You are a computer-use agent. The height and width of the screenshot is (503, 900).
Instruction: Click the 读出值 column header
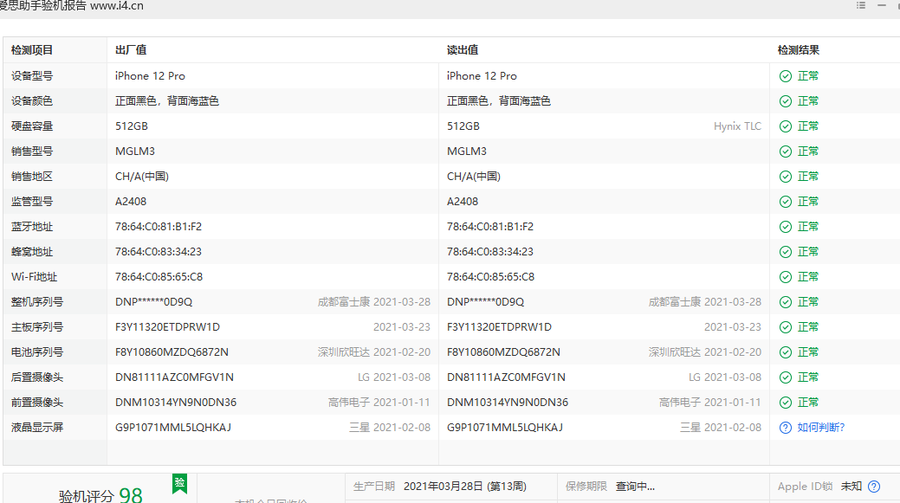(x=463, y=50)
